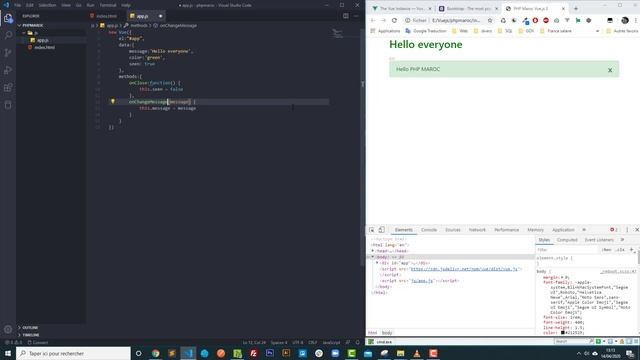This screenshot has width=640, height=360.
Task: Switch to The Vue Instance browser tab
Action: tap(402, 8)
